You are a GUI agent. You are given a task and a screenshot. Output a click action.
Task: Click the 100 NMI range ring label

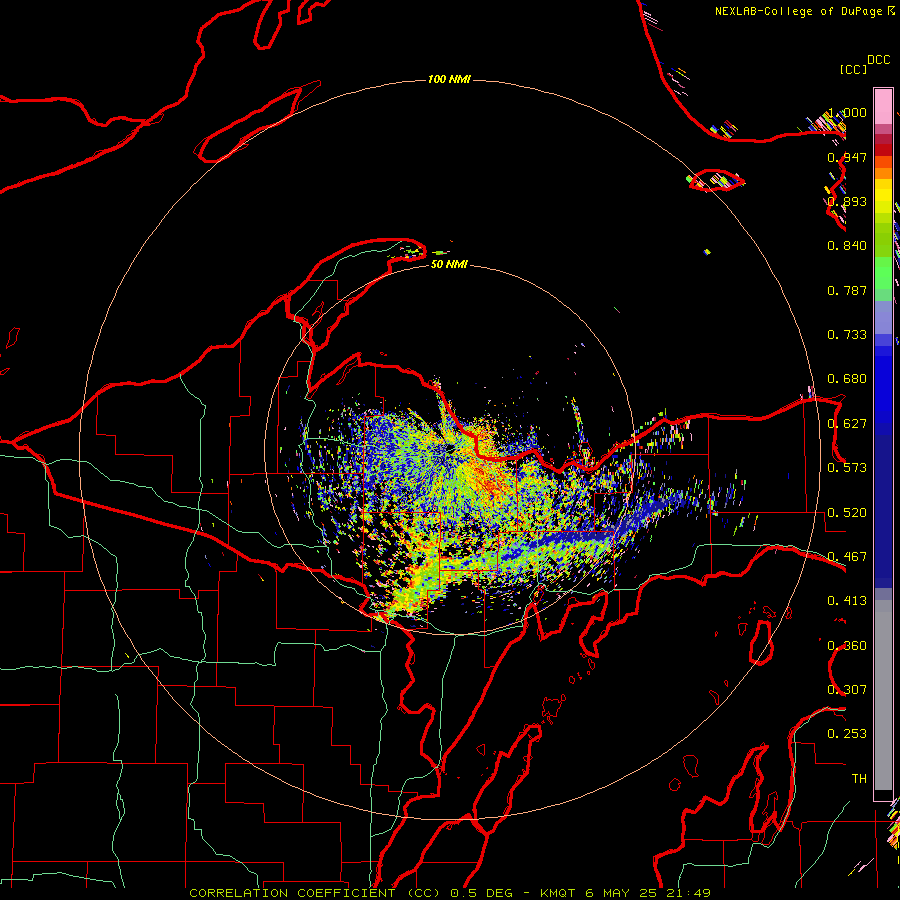point(449,79)
